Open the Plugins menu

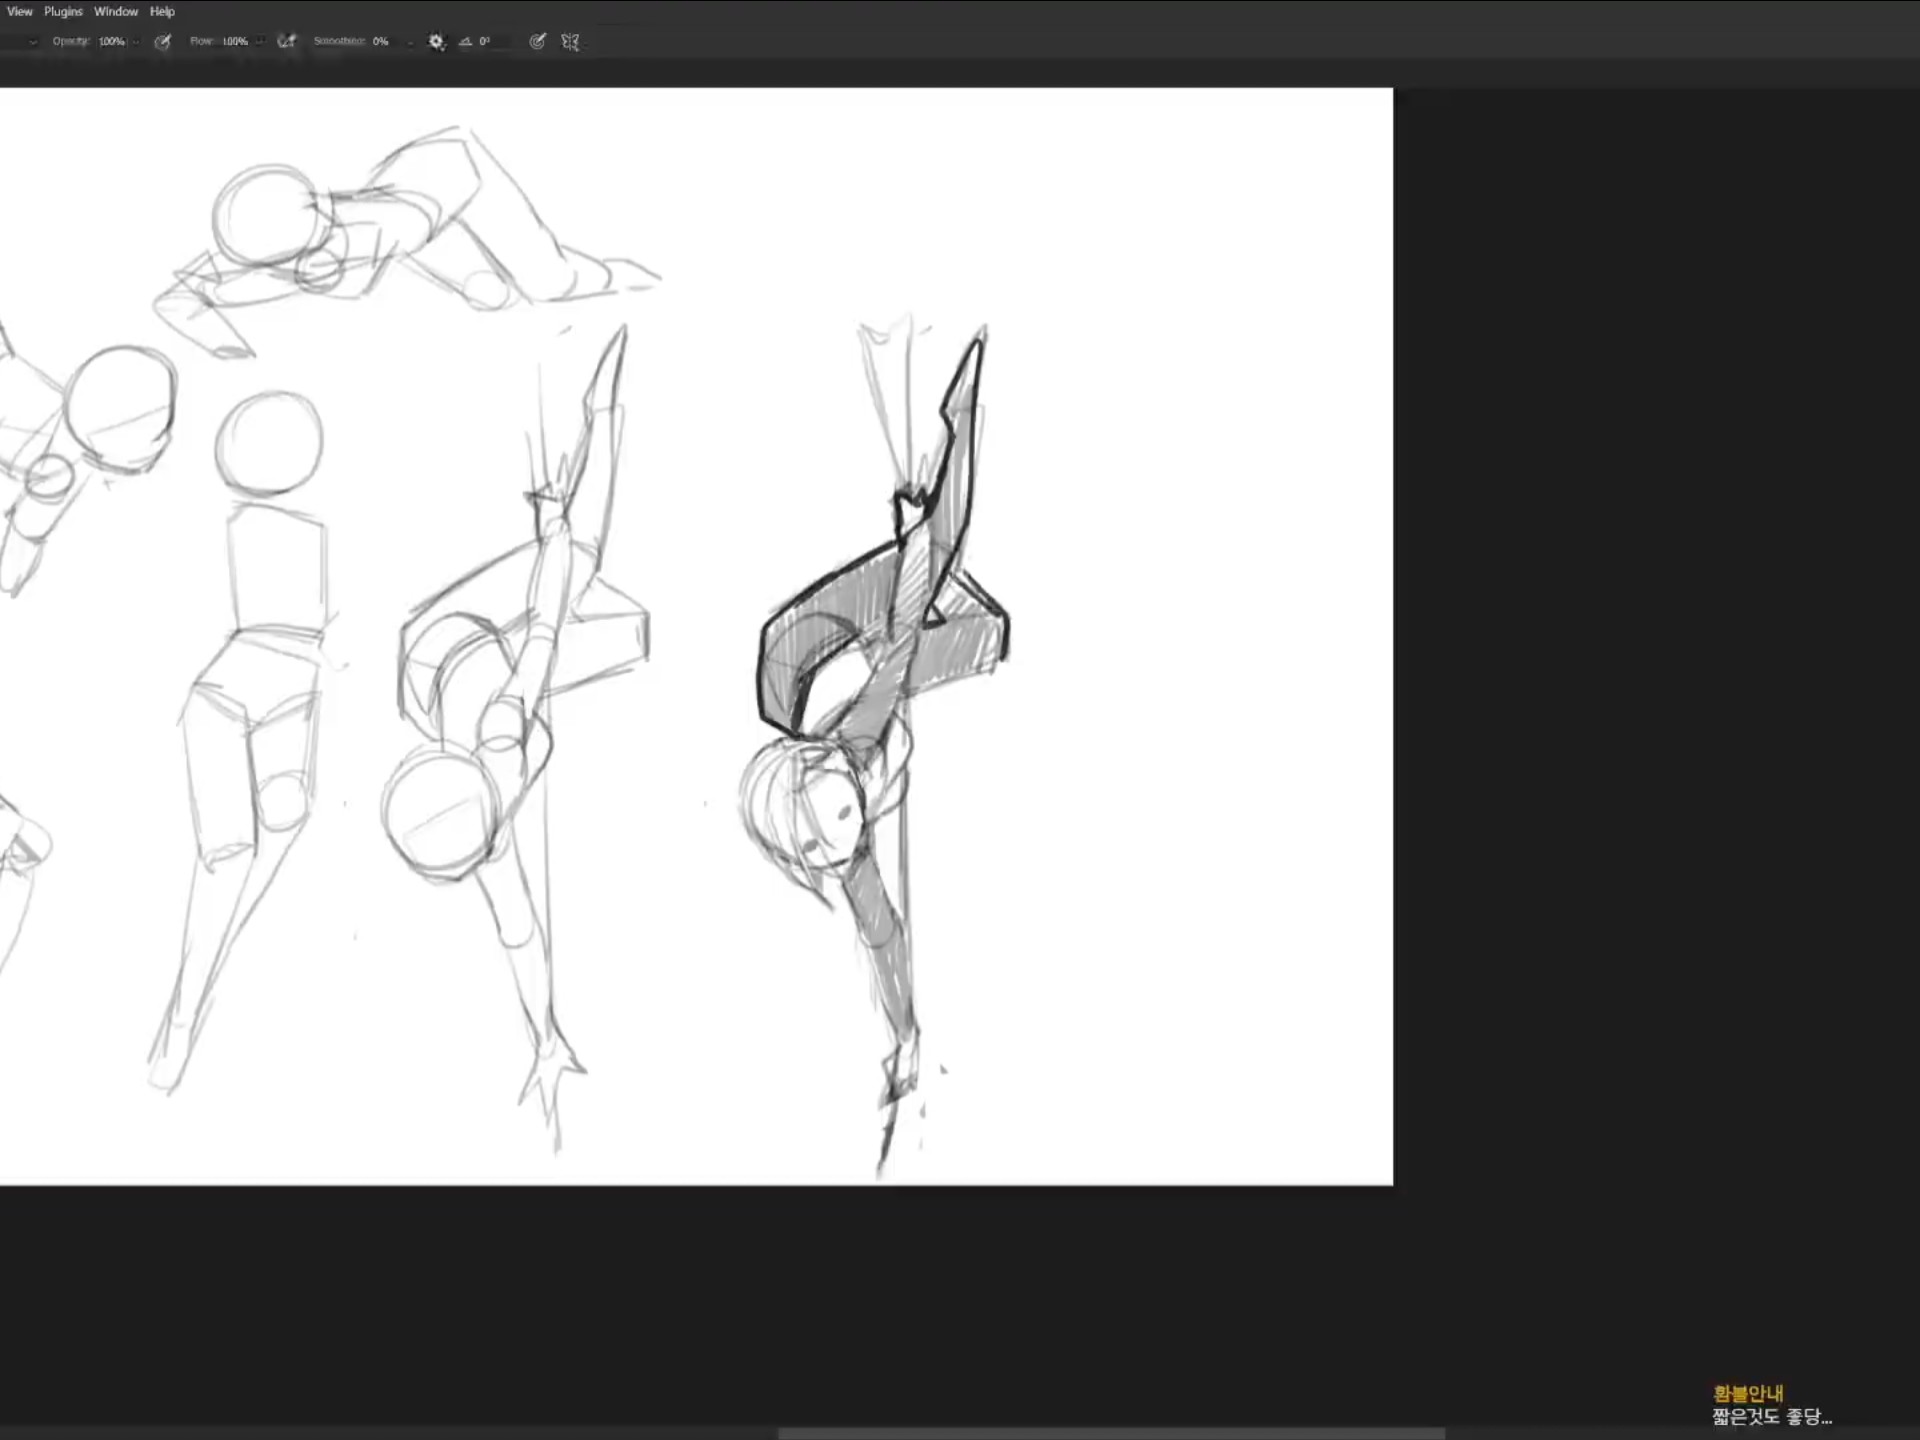coord(63,12)
